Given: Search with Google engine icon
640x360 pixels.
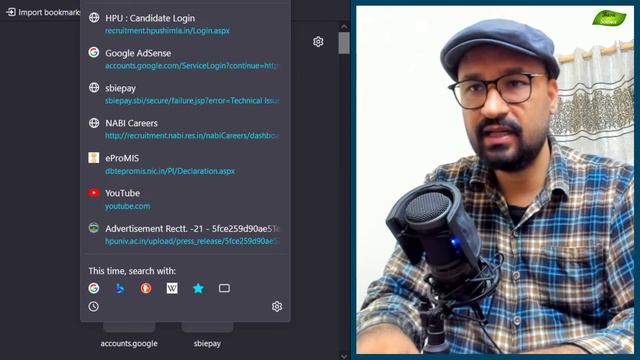Looking at the screenshot, I should (x=93, y=288).
